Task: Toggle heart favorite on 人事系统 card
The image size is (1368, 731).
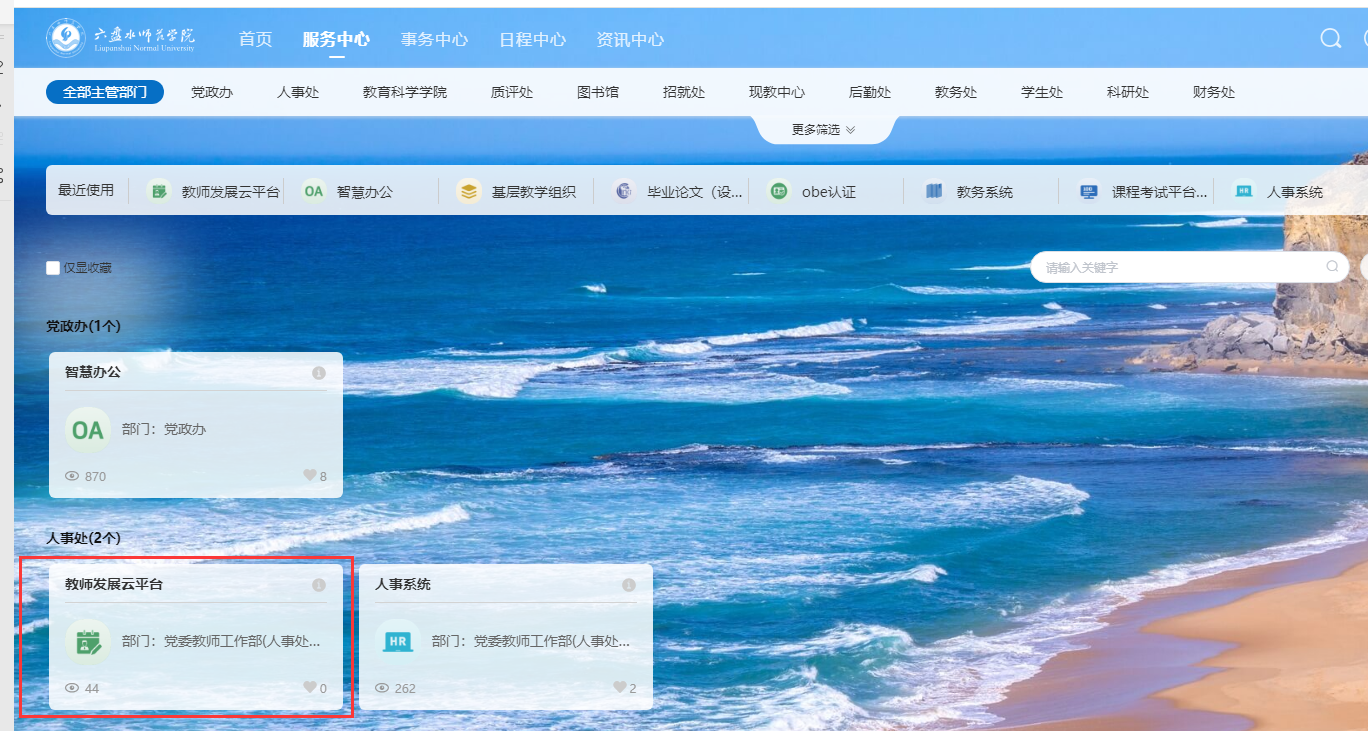Action: click(x=620, y=688)
